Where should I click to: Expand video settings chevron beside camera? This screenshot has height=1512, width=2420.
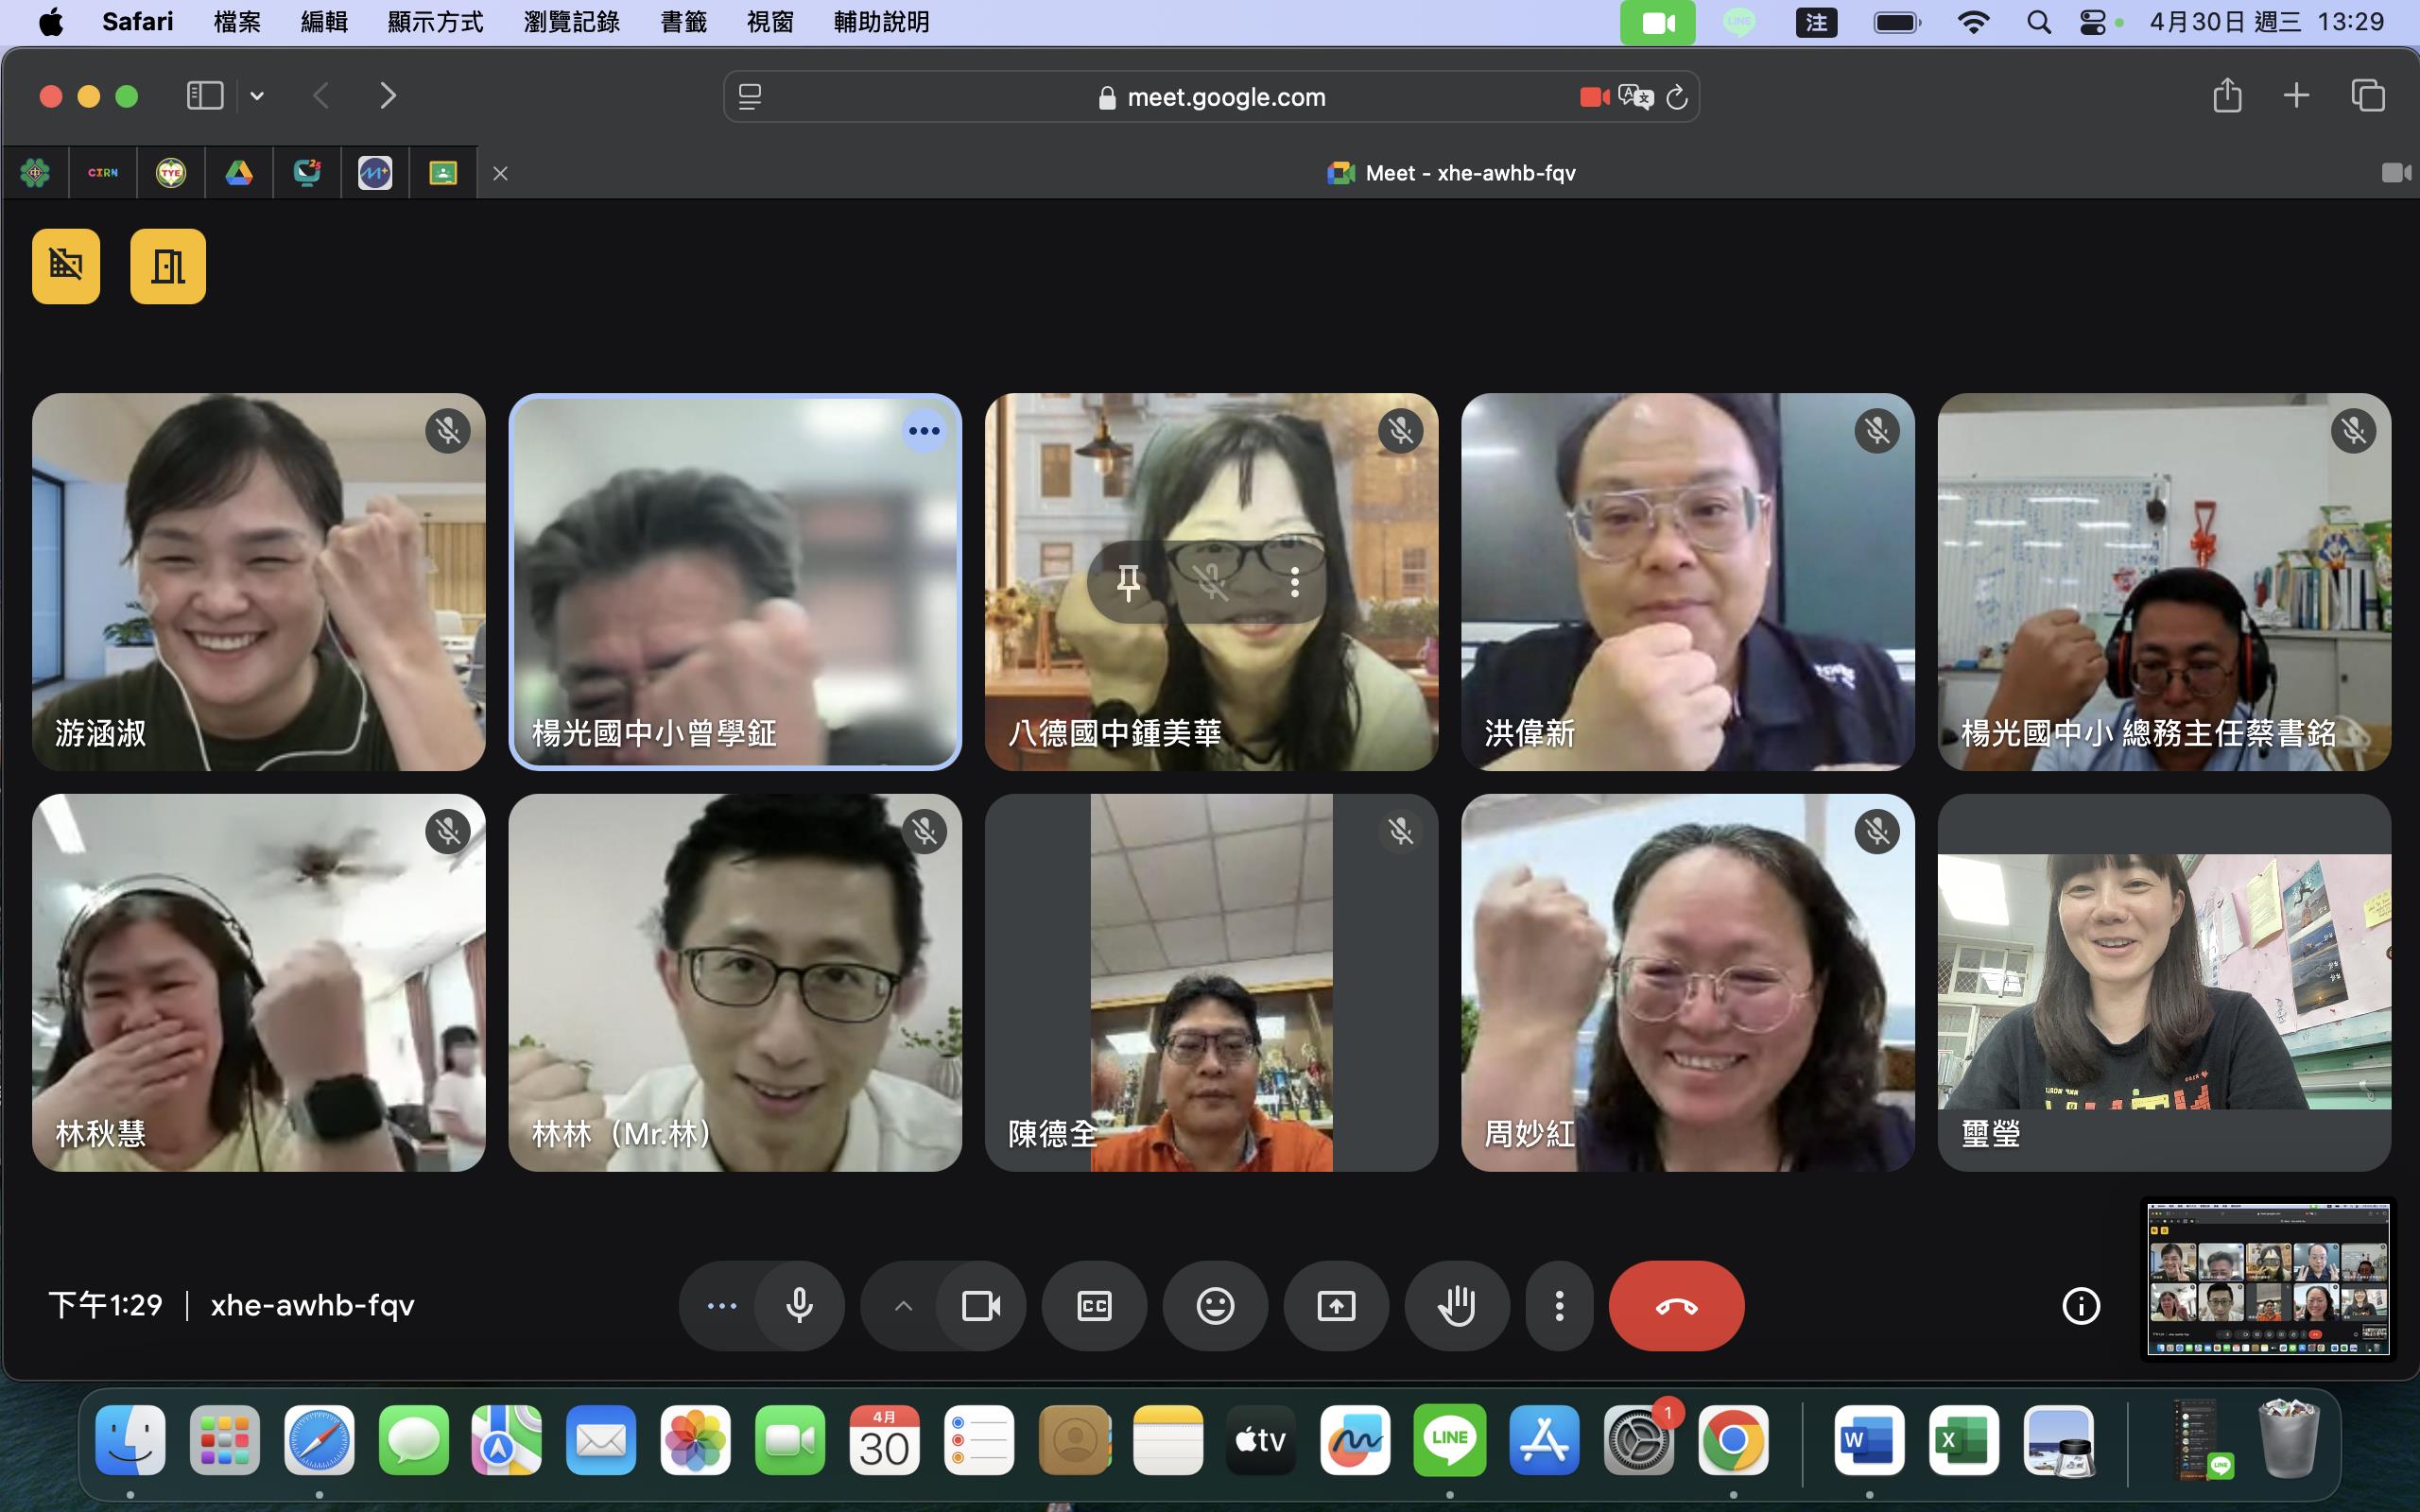tap(903, 1305)
